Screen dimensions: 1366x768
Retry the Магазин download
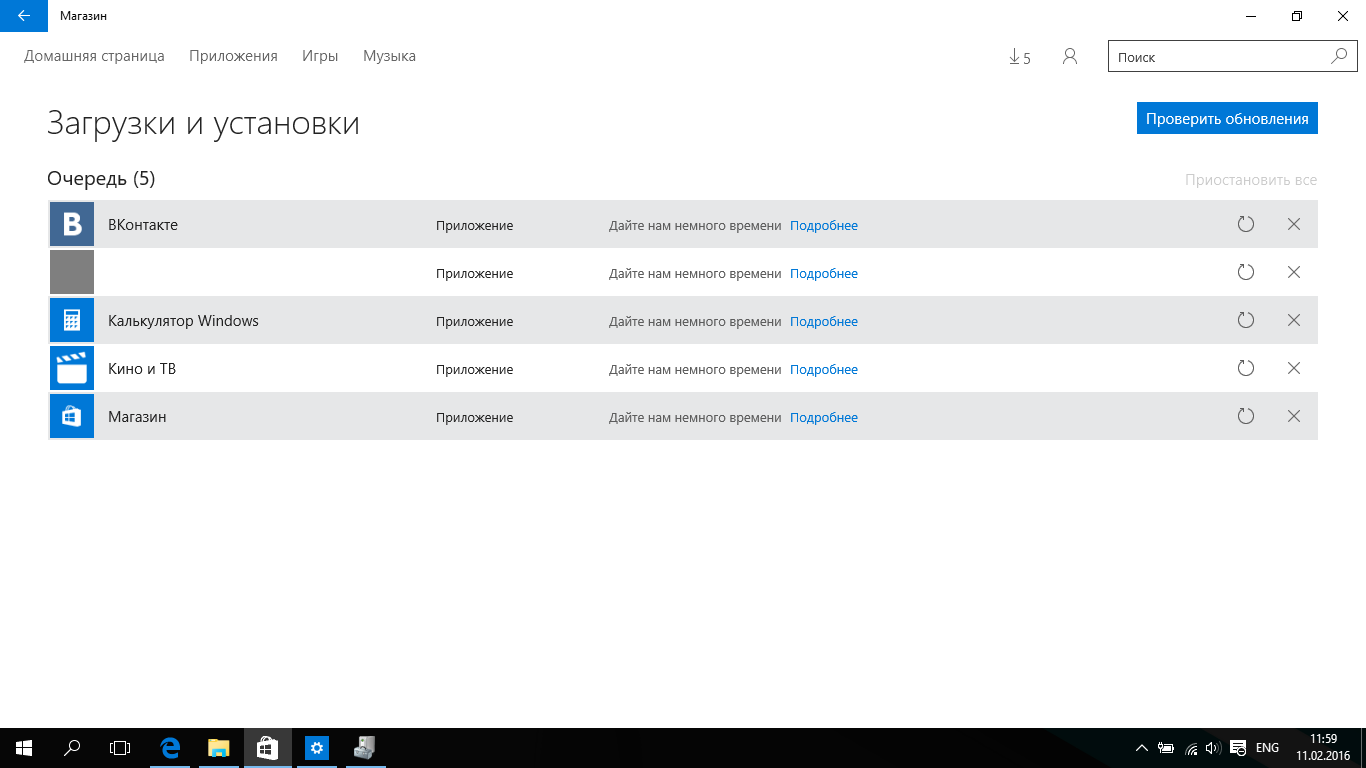click(1246, 417)
